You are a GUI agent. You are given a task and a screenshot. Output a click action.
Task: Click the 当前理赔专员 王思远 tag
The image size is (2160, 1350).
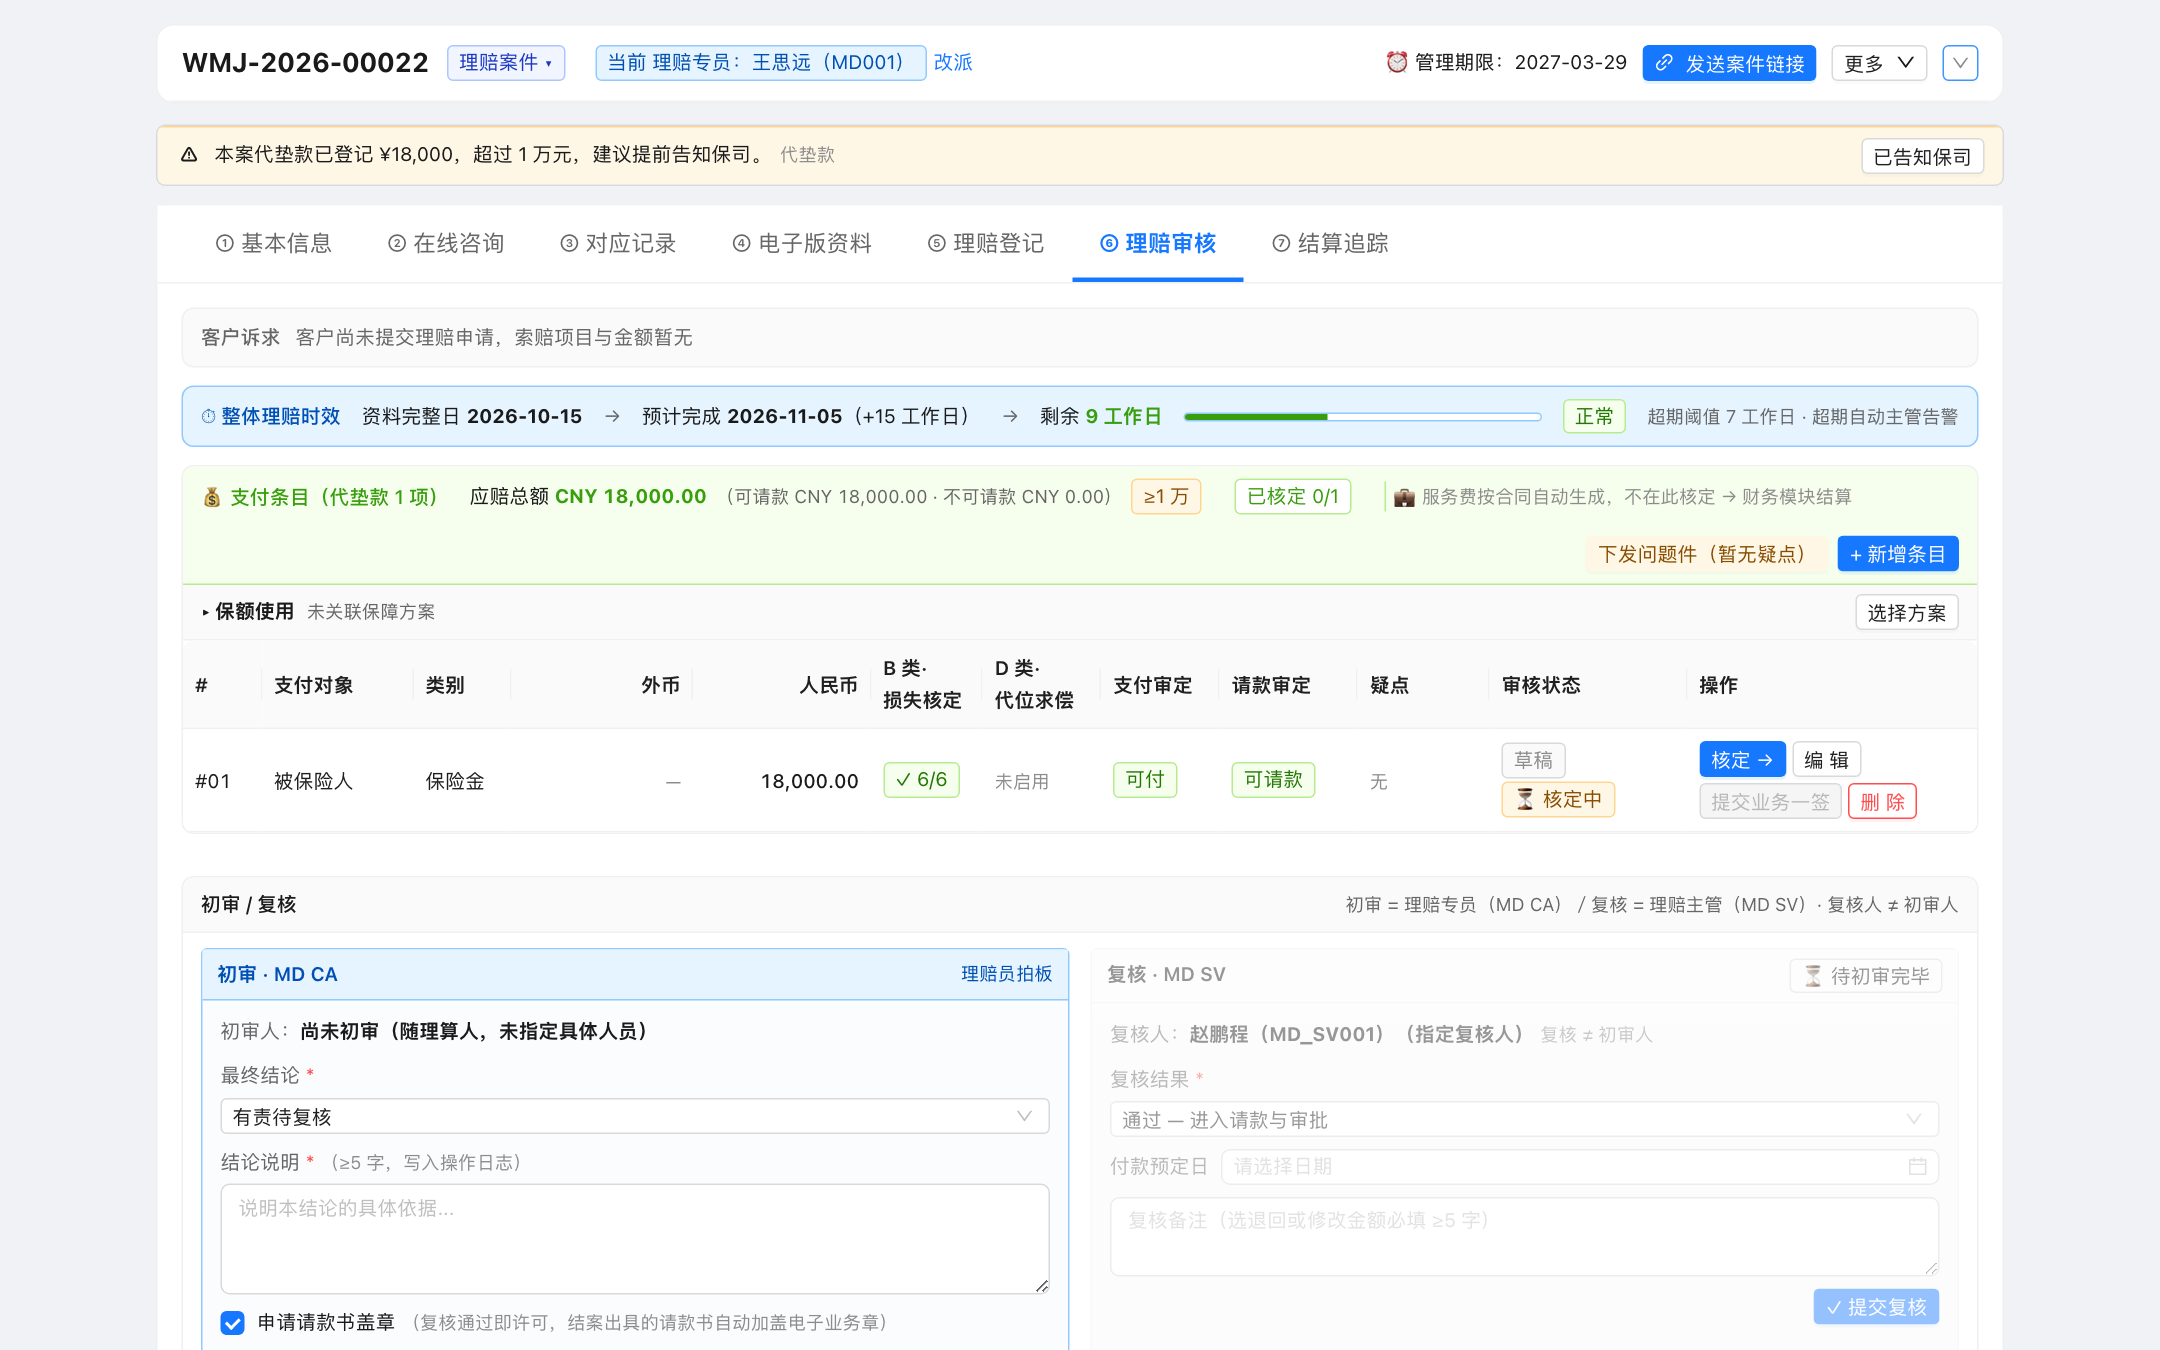coord(760,63)
